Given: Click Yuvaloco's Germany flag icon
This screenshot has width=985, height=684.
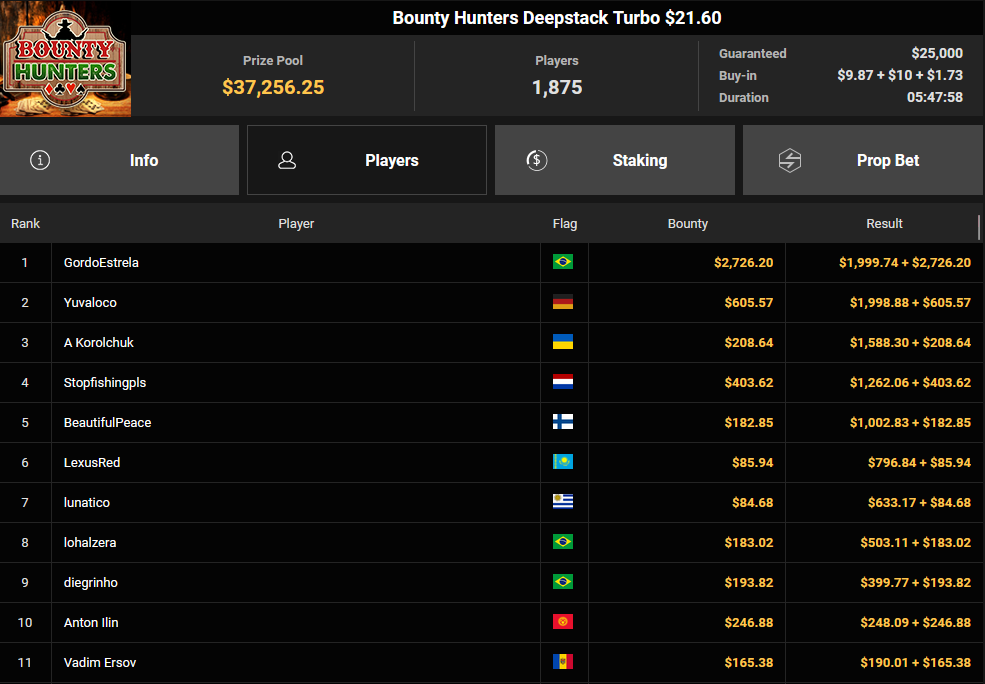Looking at the screenshot, I should pyautogui.click(x=563, y=302).
